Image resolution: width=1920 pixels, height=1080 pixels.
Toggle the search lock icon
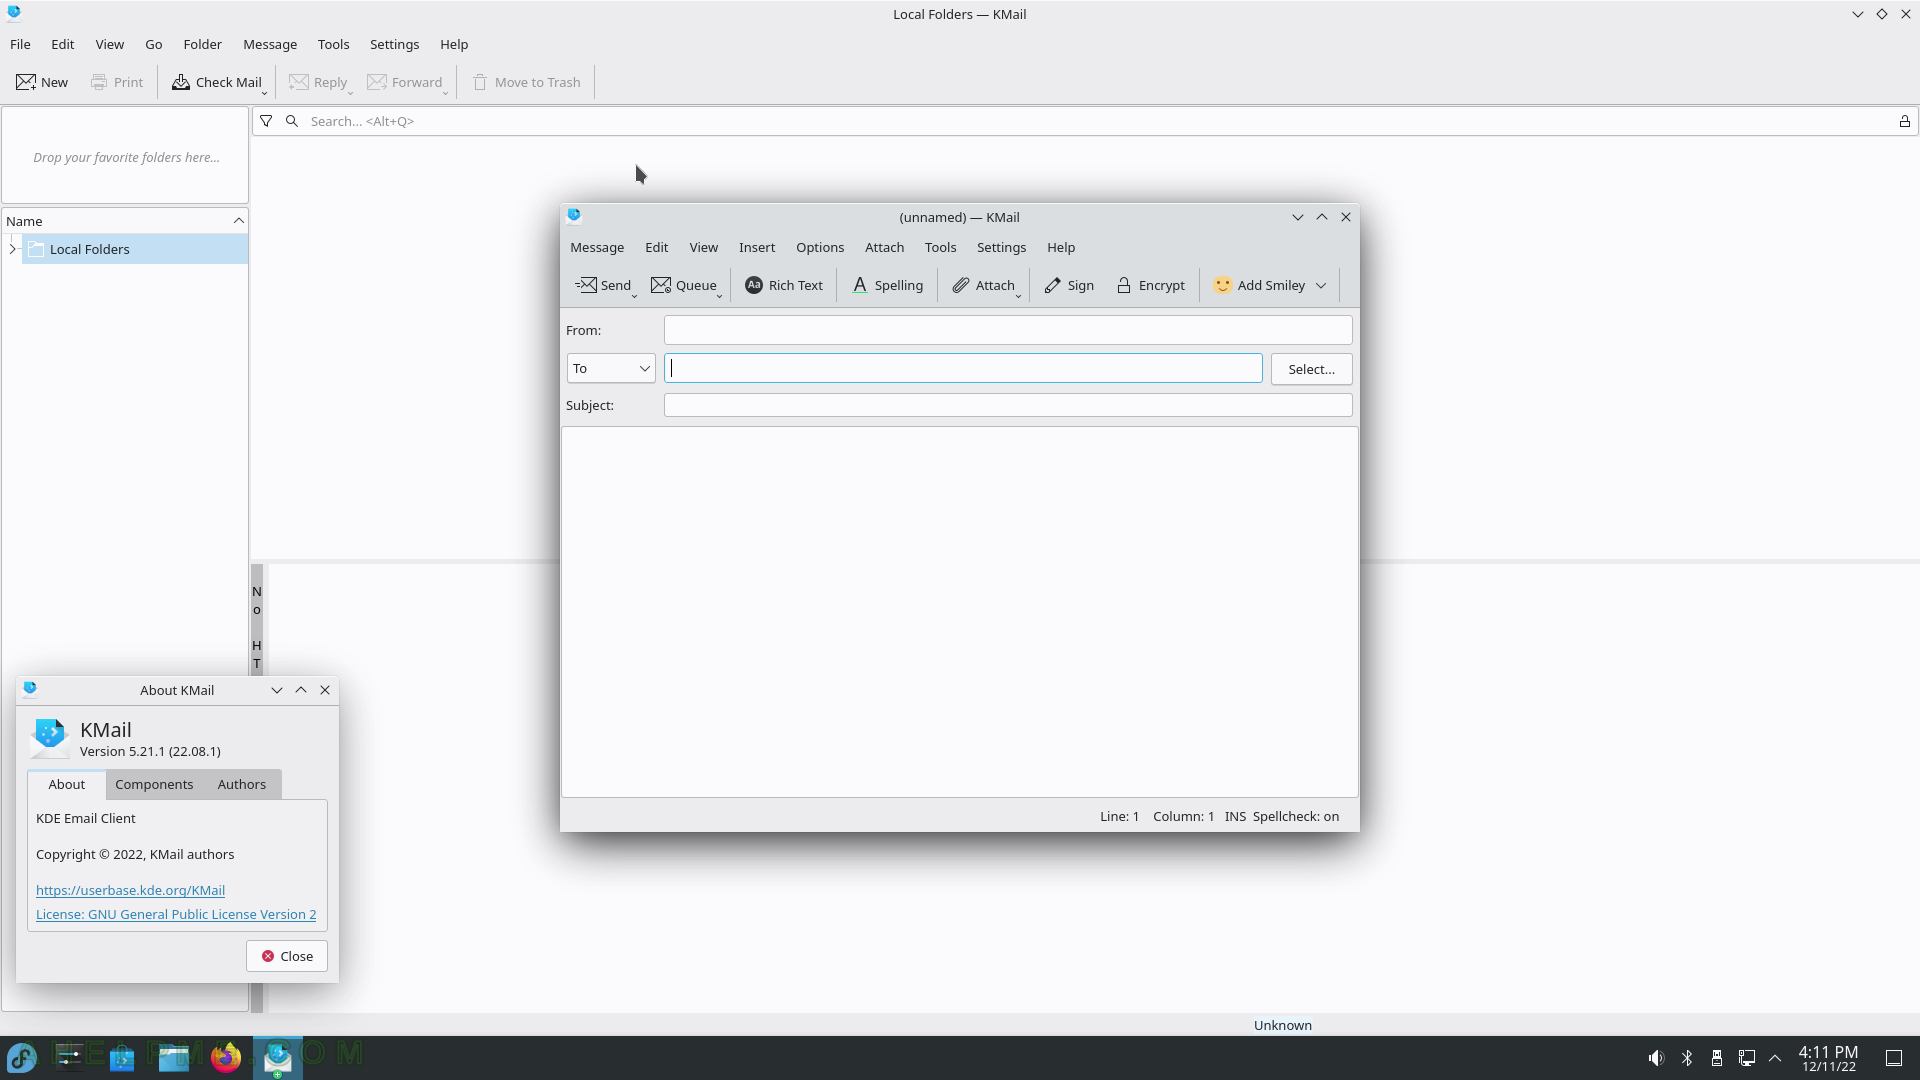(1905, 121)
